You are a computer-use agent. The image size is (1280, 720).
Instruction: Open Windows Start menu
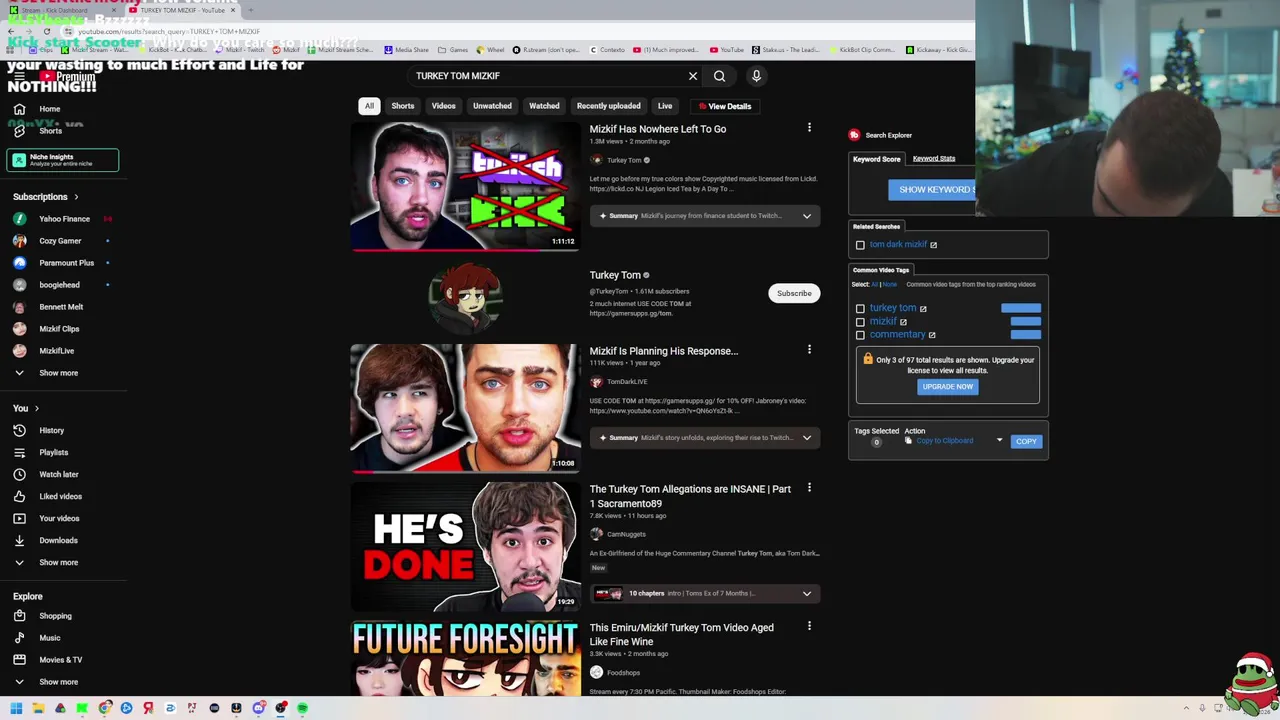[x=16, y=708]
